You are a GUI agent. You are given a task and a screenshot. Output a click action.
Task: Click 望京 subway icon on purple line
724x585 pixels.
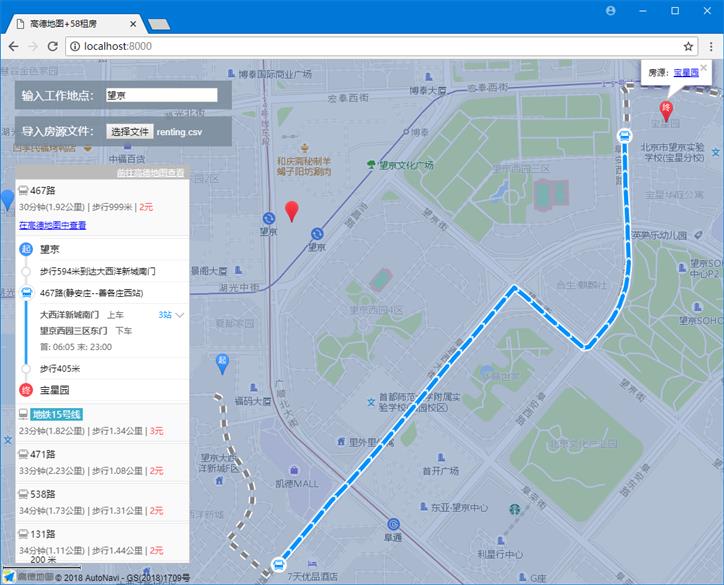pyautogui.click(x=317, y=234)
